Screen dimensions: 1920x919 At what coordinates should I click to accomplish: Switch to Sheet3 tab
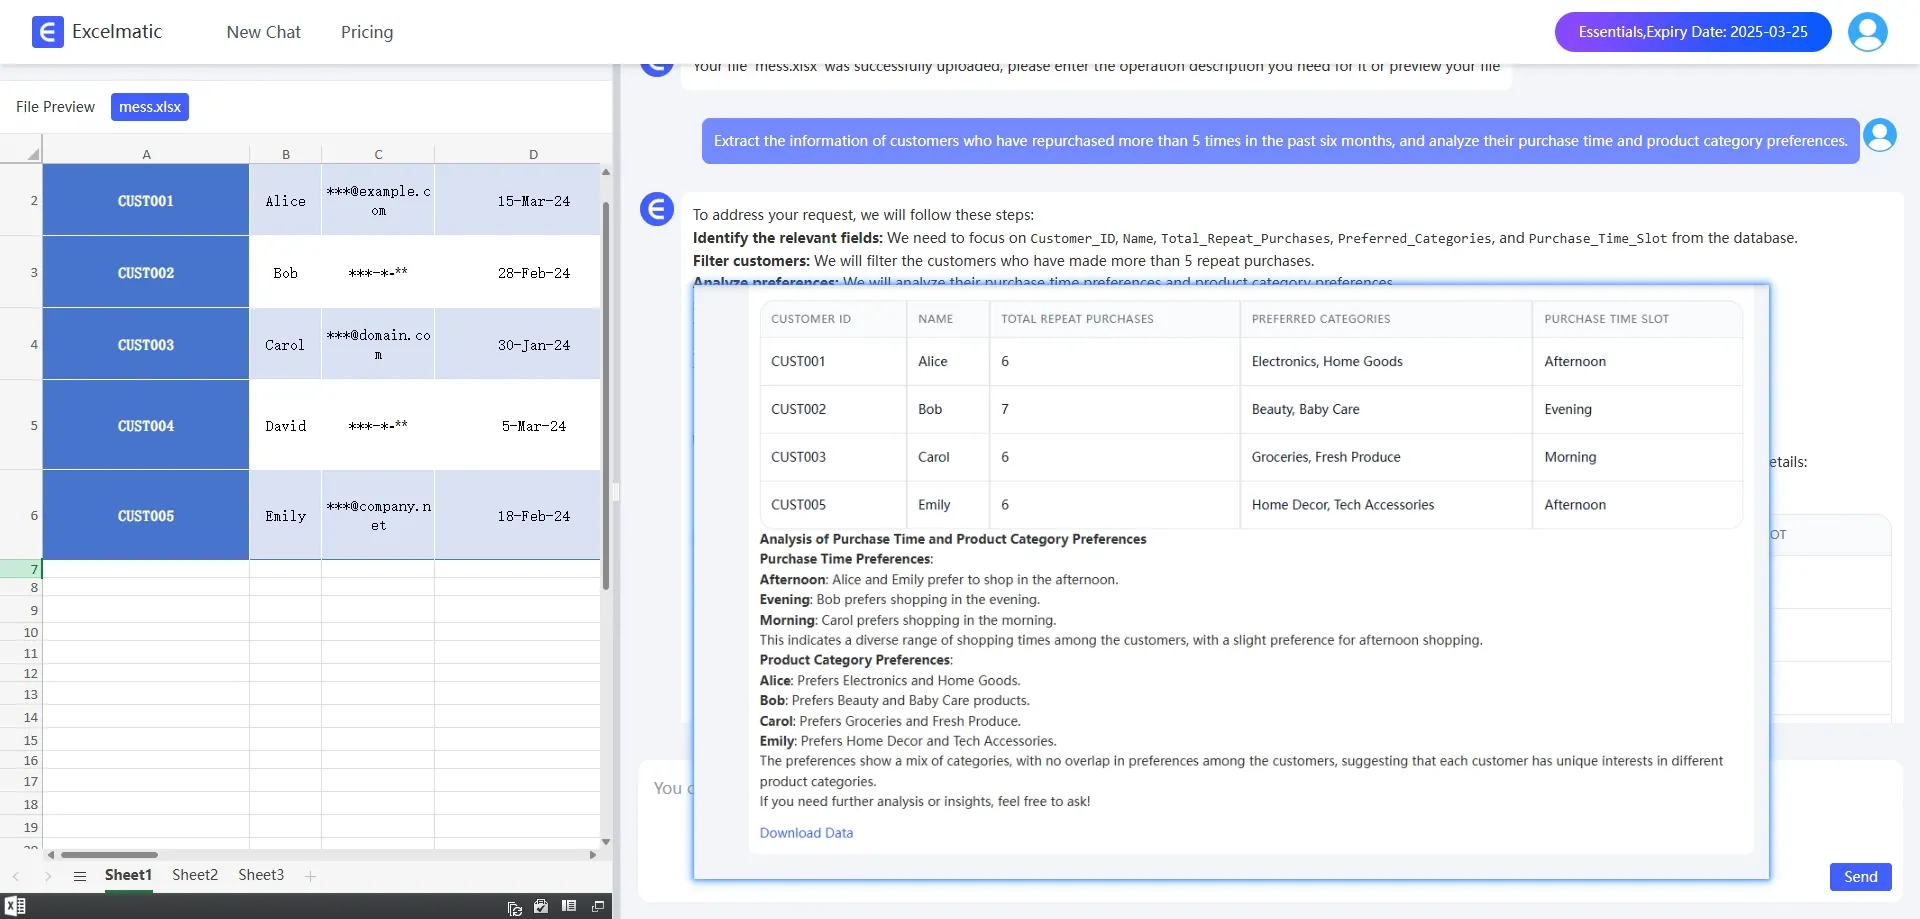[261, 875]
